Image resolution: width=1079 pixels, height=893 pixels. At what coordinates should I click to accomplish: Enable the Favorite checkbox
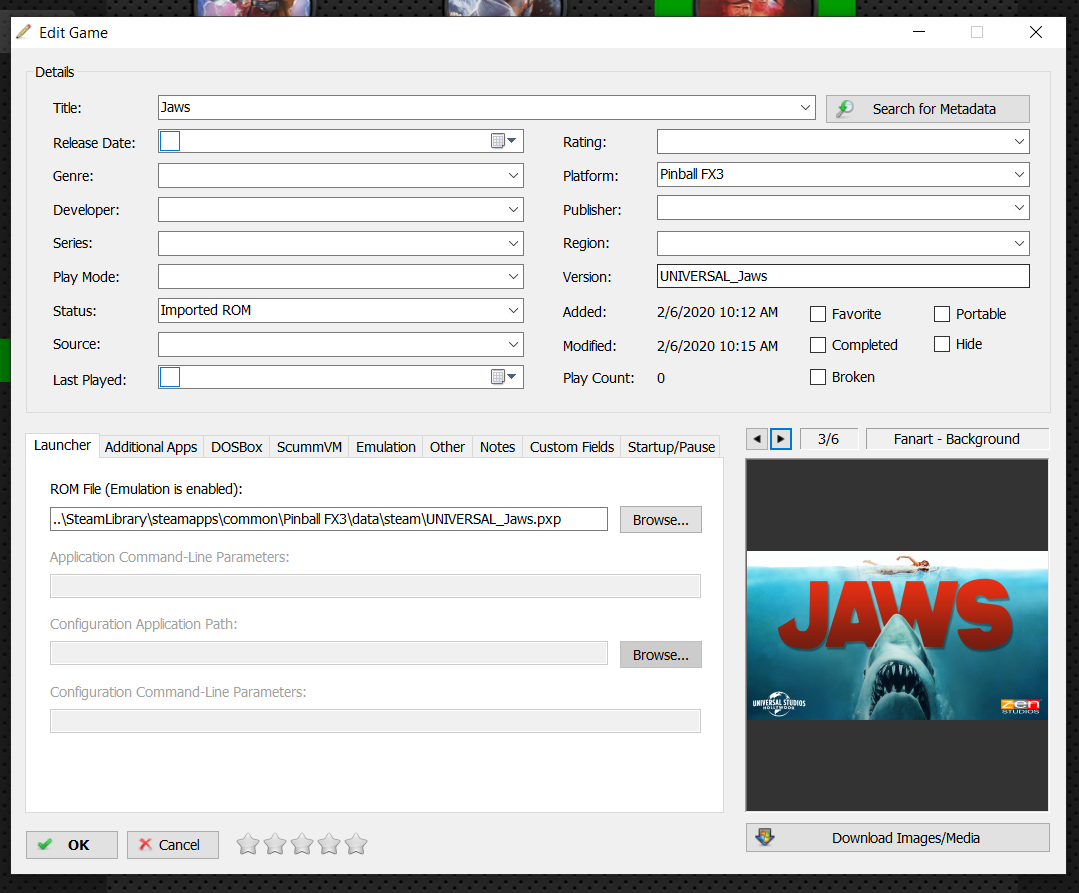tap(818, 314)
